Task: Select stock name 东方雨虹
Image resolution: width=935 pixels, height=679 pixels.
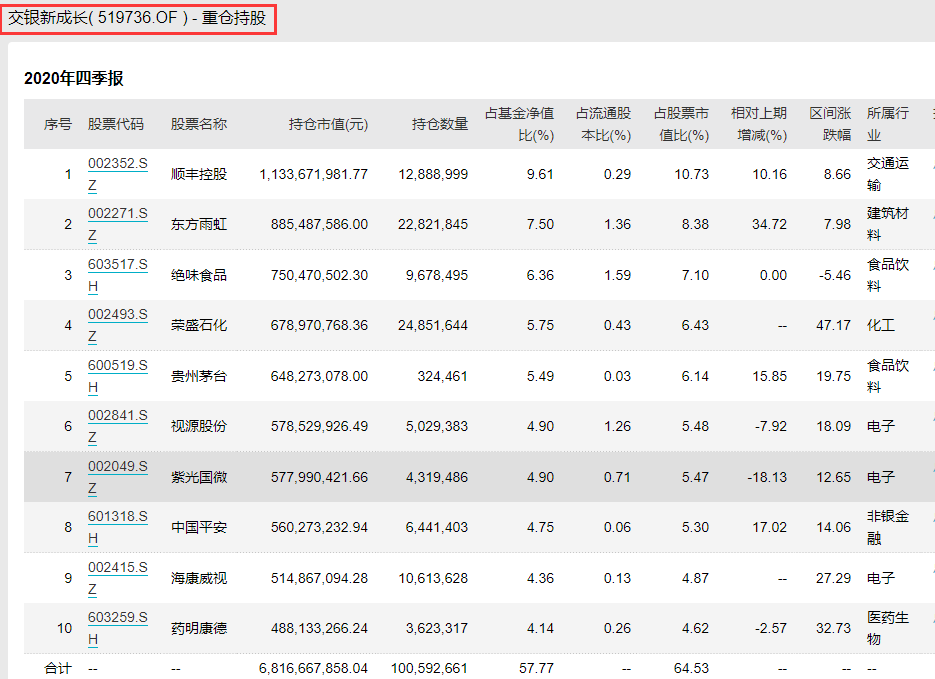Action: click(x=199, y=224)
